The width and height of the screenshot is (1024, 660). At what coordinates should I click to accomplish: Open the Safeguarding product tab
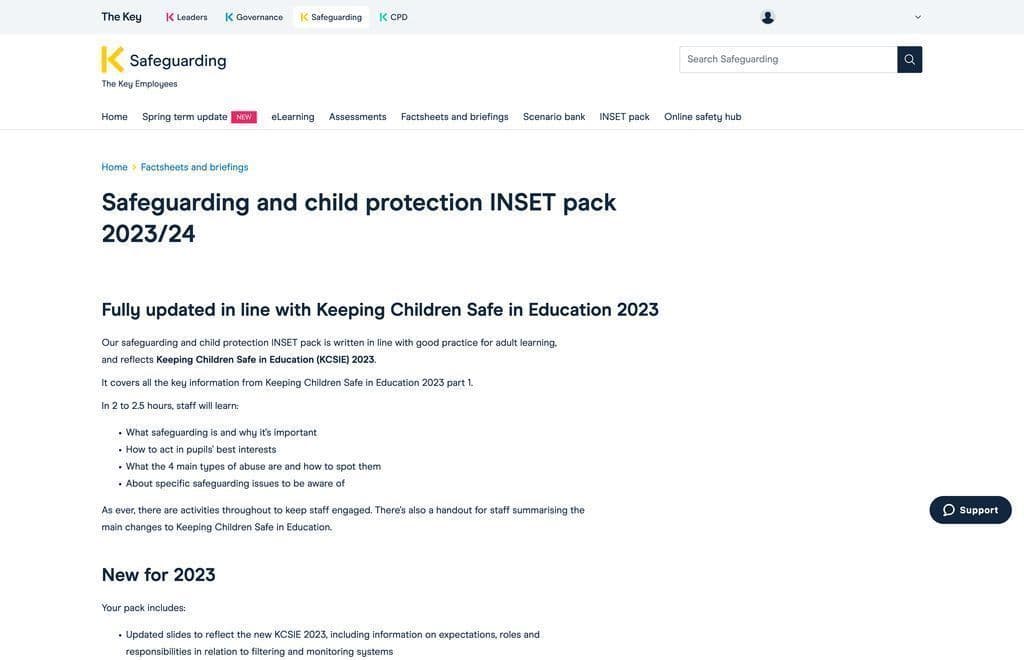331,17
